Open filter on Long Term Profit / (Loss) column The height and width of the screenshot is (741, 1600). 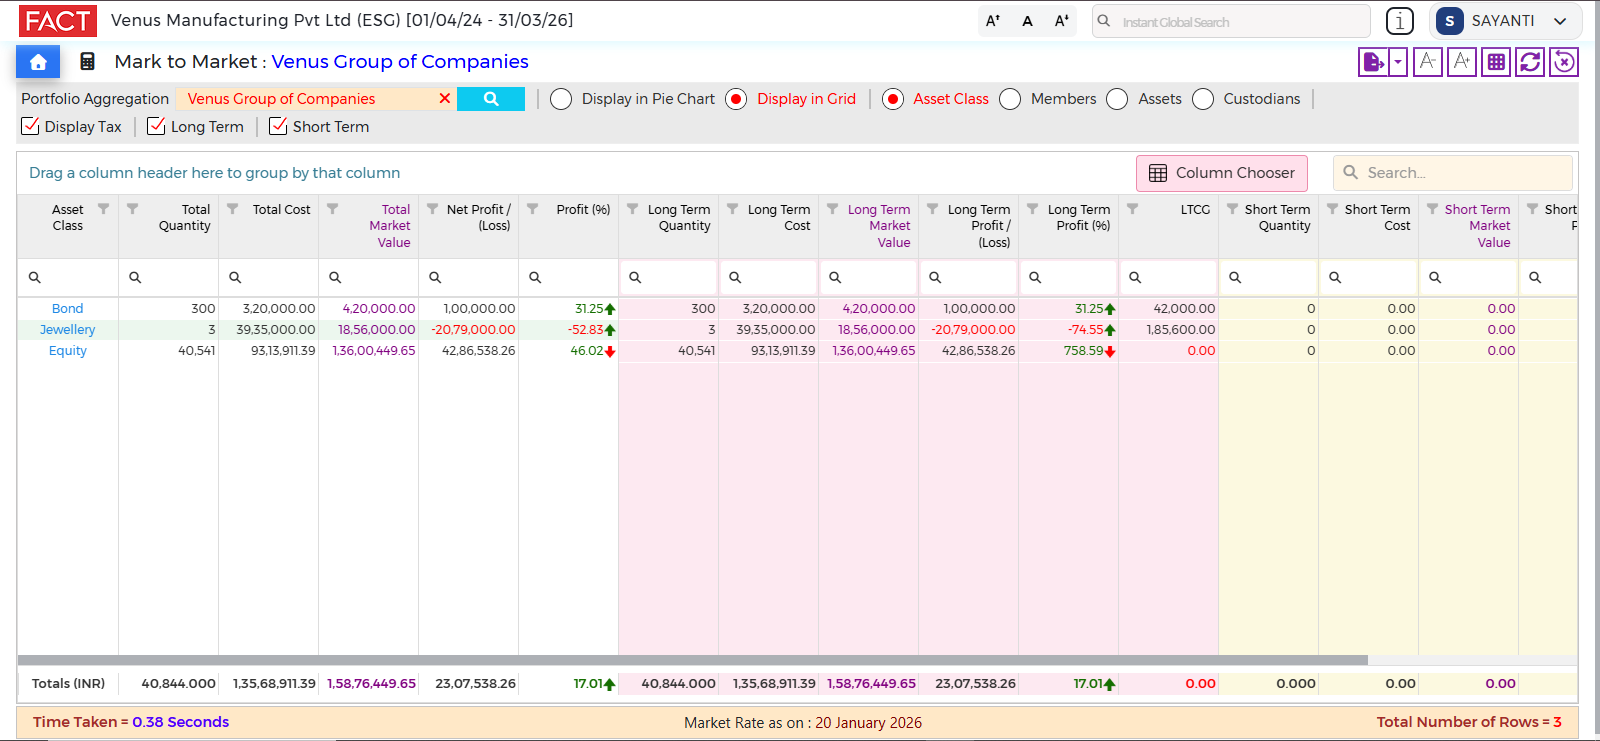(932, 209)
